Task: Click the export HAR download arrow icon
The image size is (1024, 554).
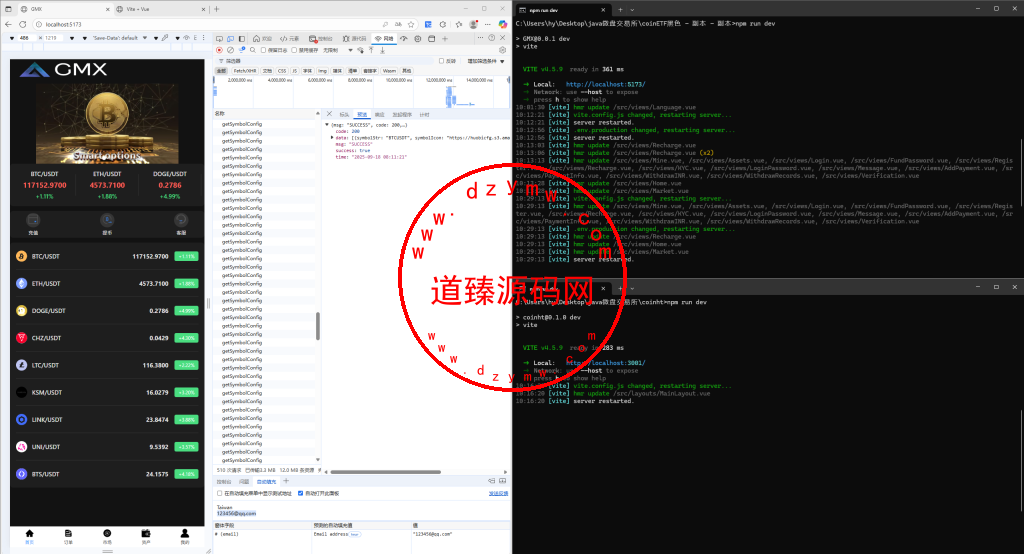Action: tap(383, 50)
